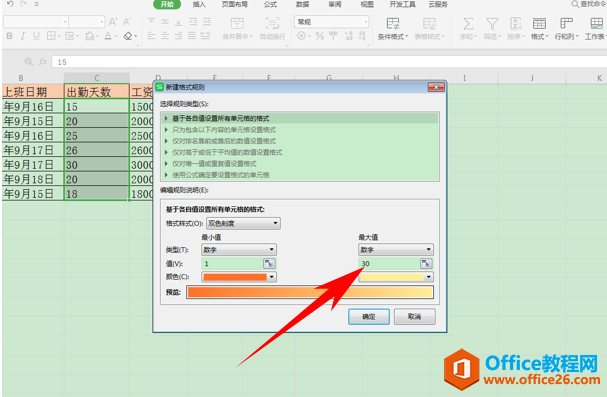Click the cell borders icon

(51, 36)
